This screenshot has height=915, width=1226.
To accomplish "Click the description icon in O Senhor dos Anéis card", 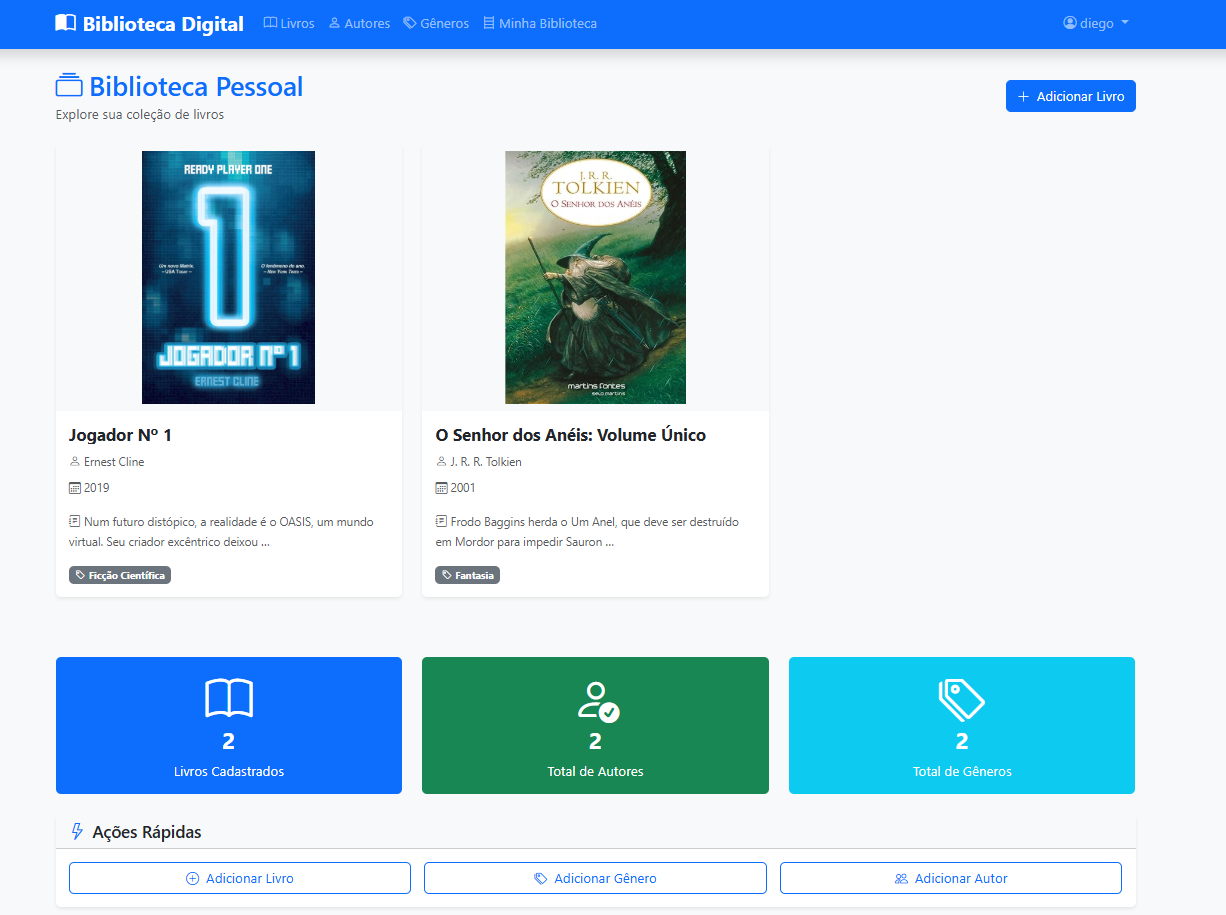I will tap(441, 522).
